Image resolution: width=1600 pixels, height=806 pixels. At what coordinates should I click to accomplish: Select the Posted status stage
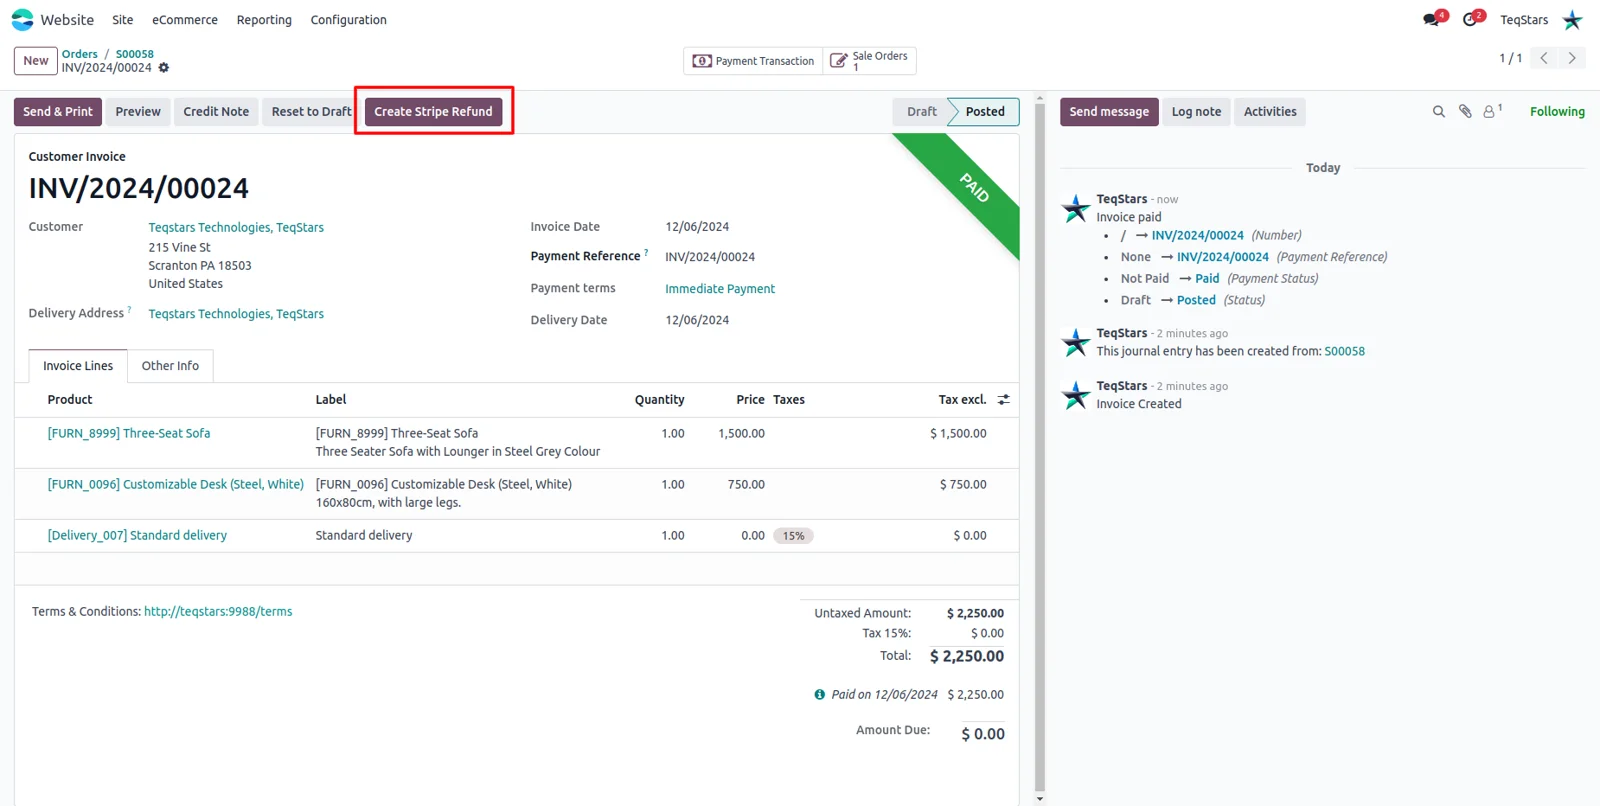985,112
